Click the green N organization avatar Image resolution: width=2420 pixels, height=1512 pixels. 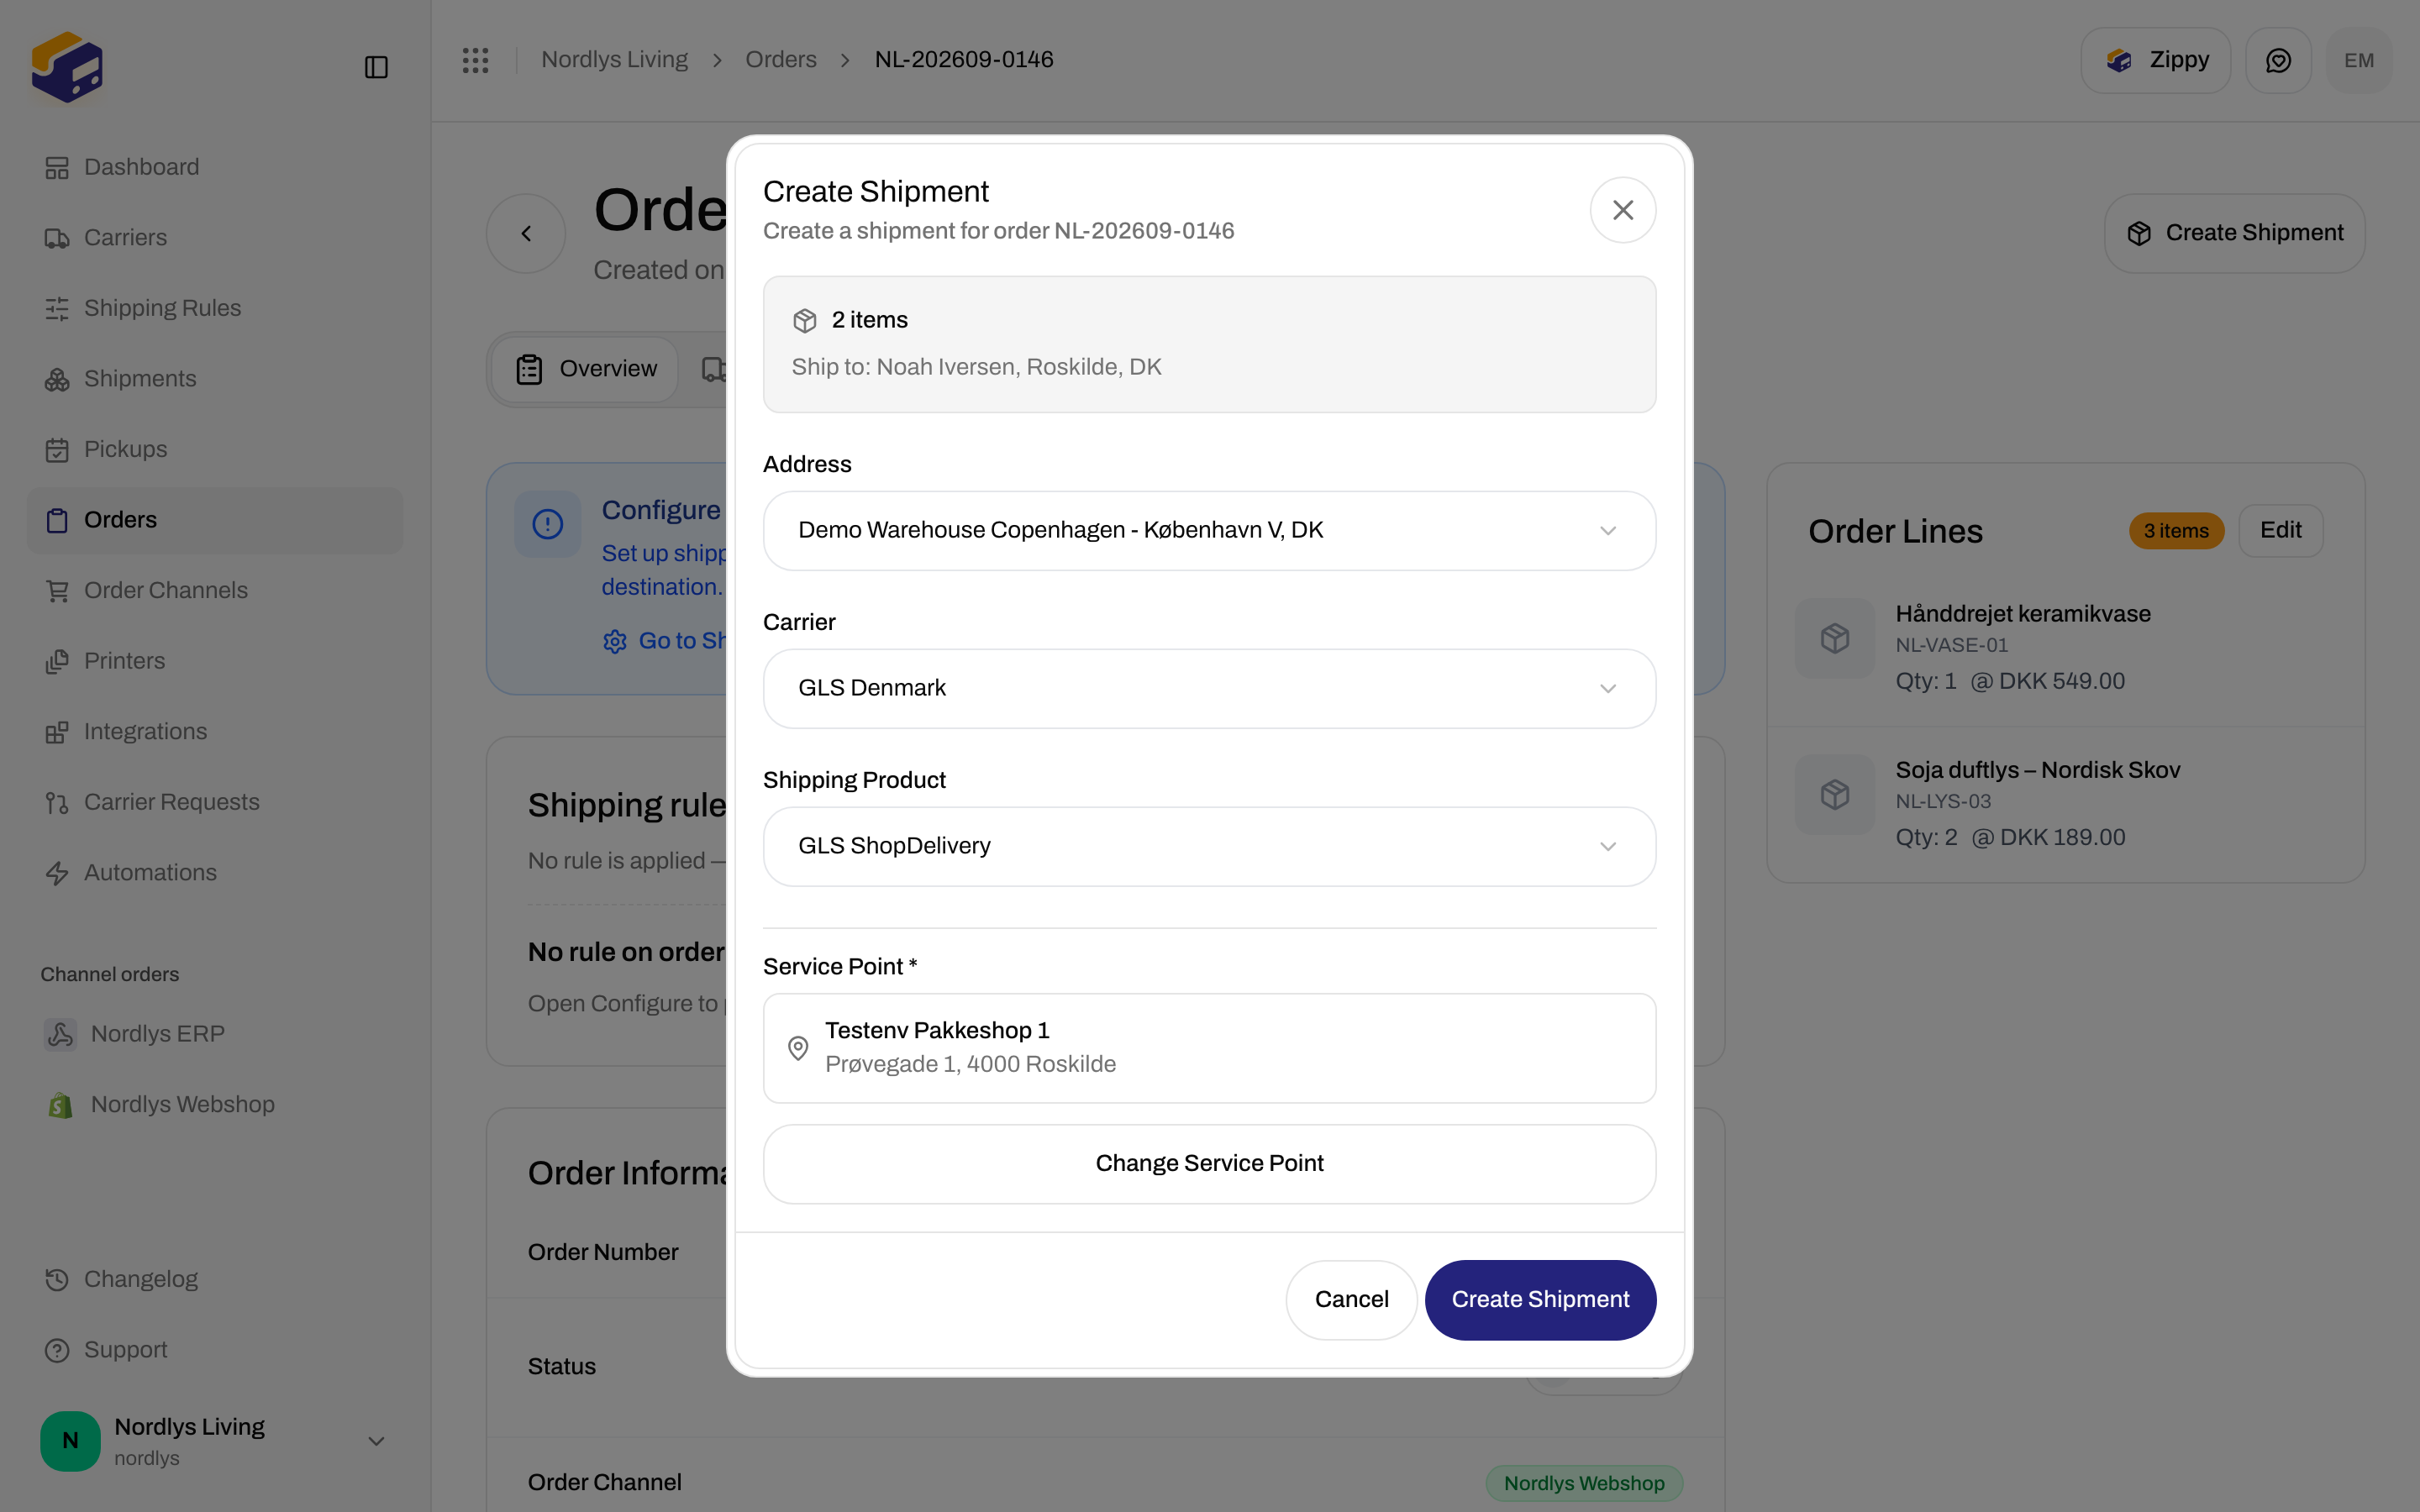click(70, 1441)
